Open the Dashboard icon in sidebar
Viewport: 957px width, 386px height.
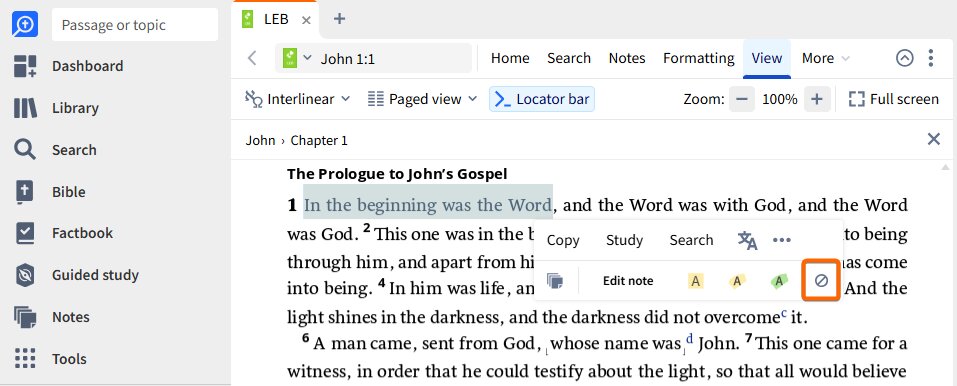pyautogui.click(x=25, y=66)
